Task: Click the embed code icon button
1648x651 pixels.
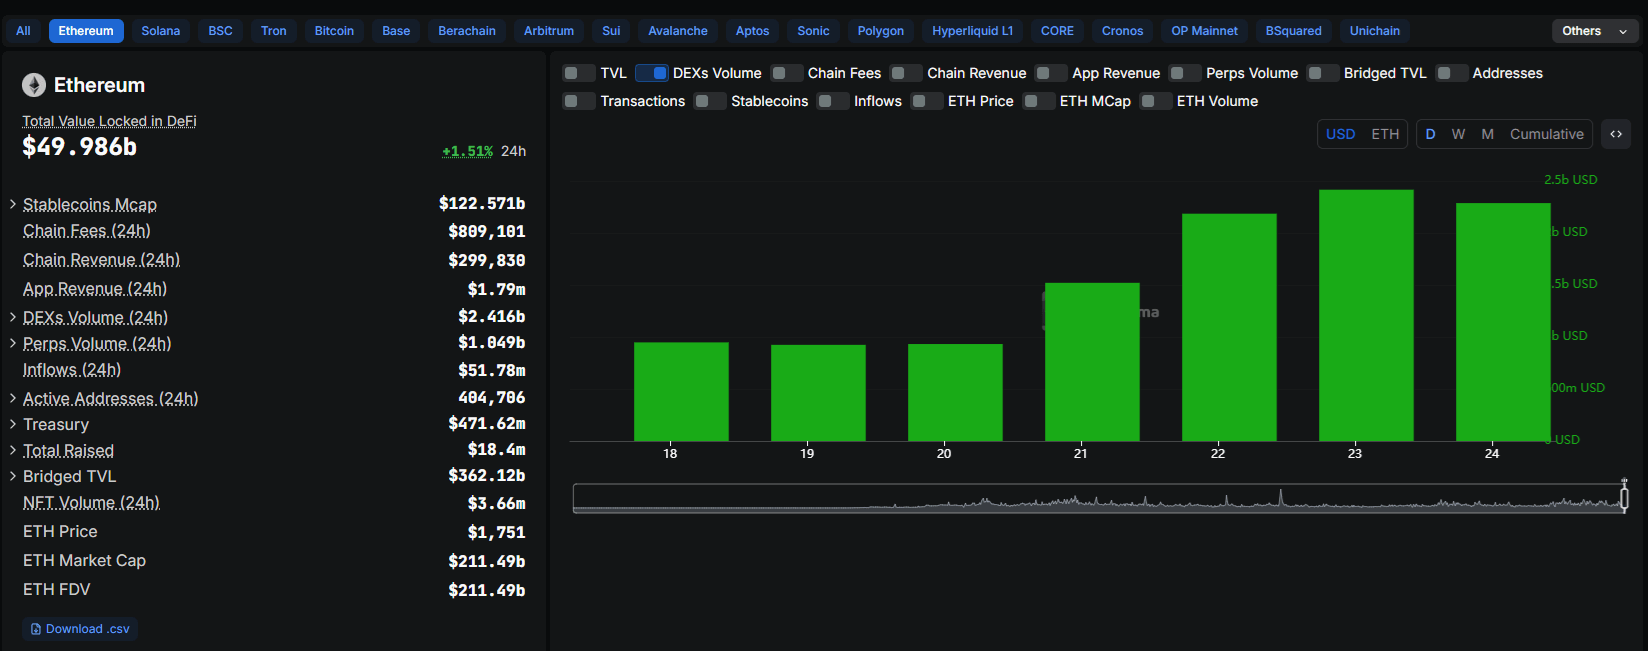Action: coord(1616,134)
